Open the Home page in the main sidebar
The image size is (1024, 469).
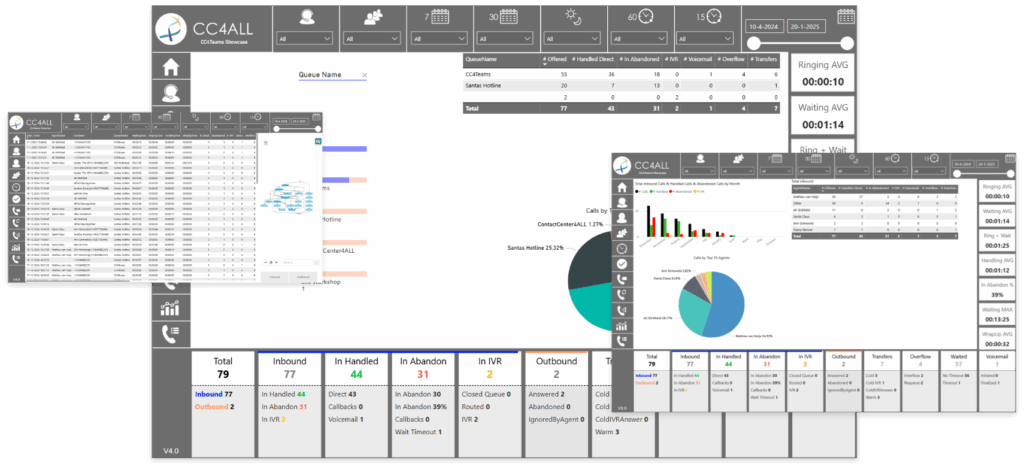click(x=171, y=68)
